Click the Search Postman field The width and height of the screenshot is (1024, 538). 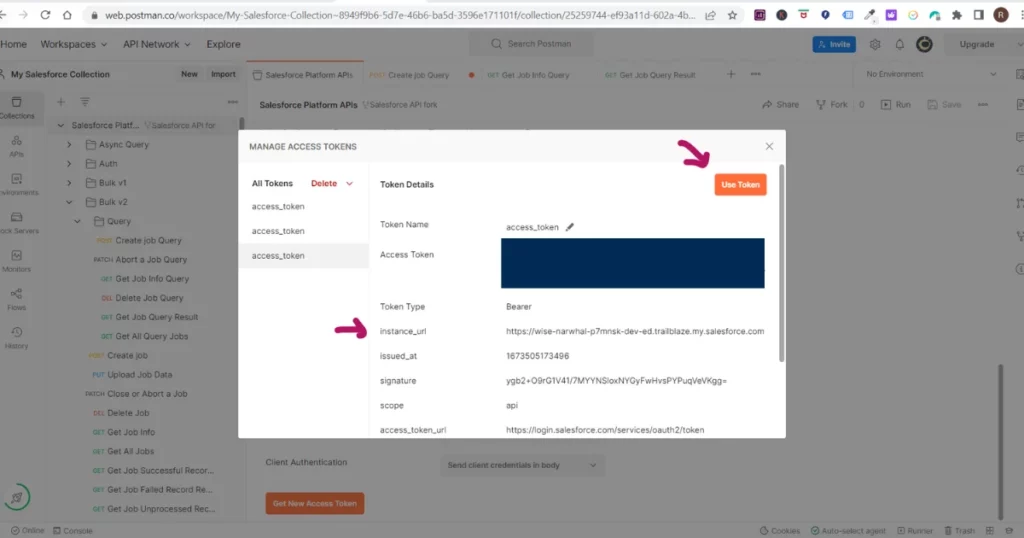click(x=532, y=44)
